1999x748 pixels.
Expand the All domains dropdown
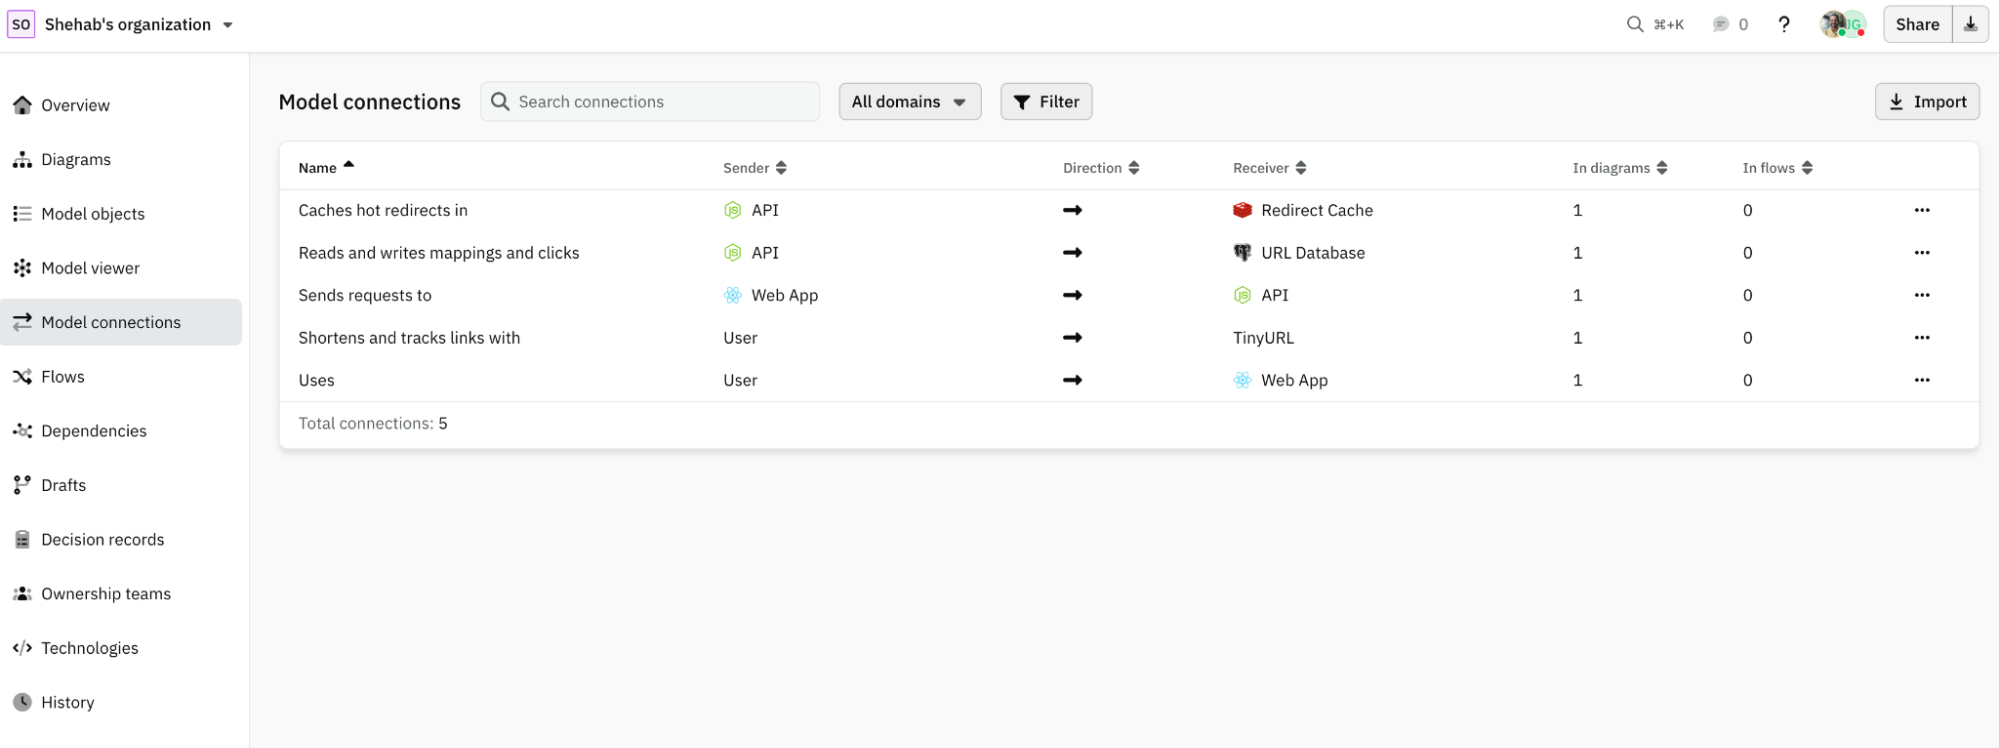pos(910,101)
